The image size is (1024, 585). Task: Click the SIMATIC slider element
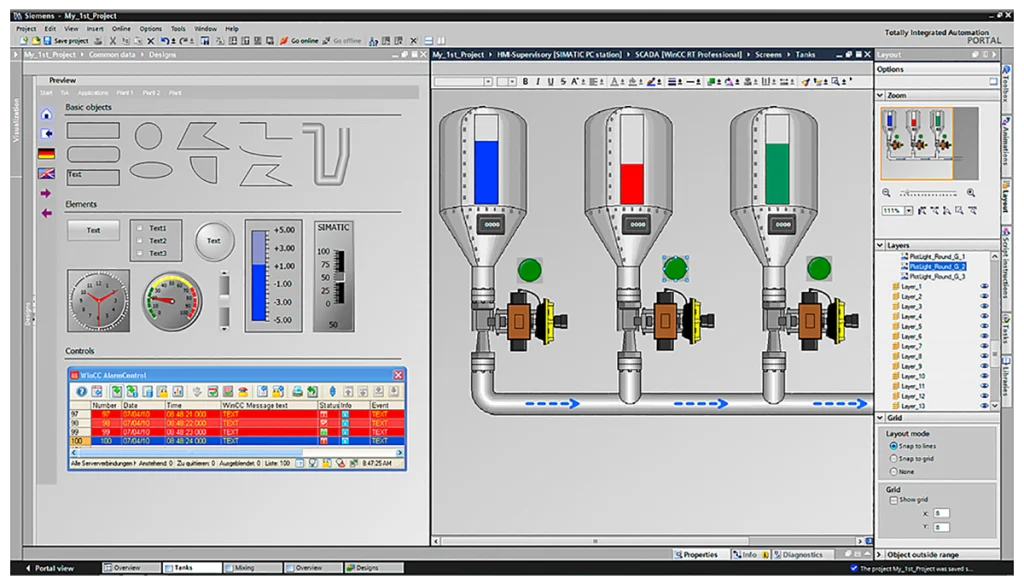pos(334,276)
